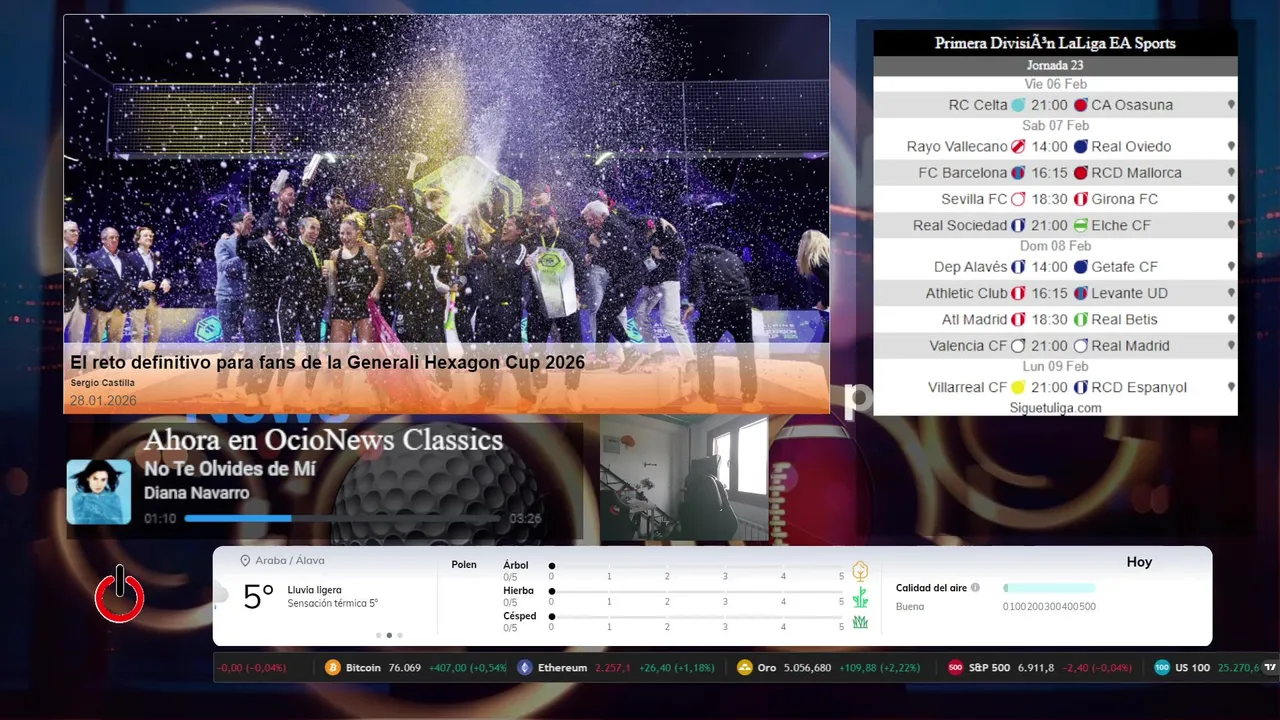Select the Hoy tab in weather widget
Image resolution: width=1280 pixels, height=720 pixels.
1139,562
